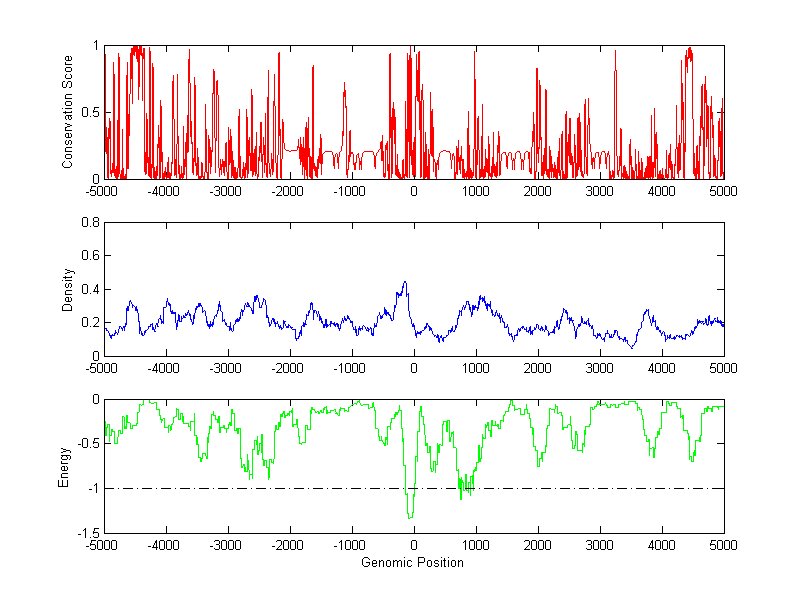Click the 0.2 tick label on Density axis
This screenshot has height=599, width=800.
pyautogui.click(x=88, y=323)
